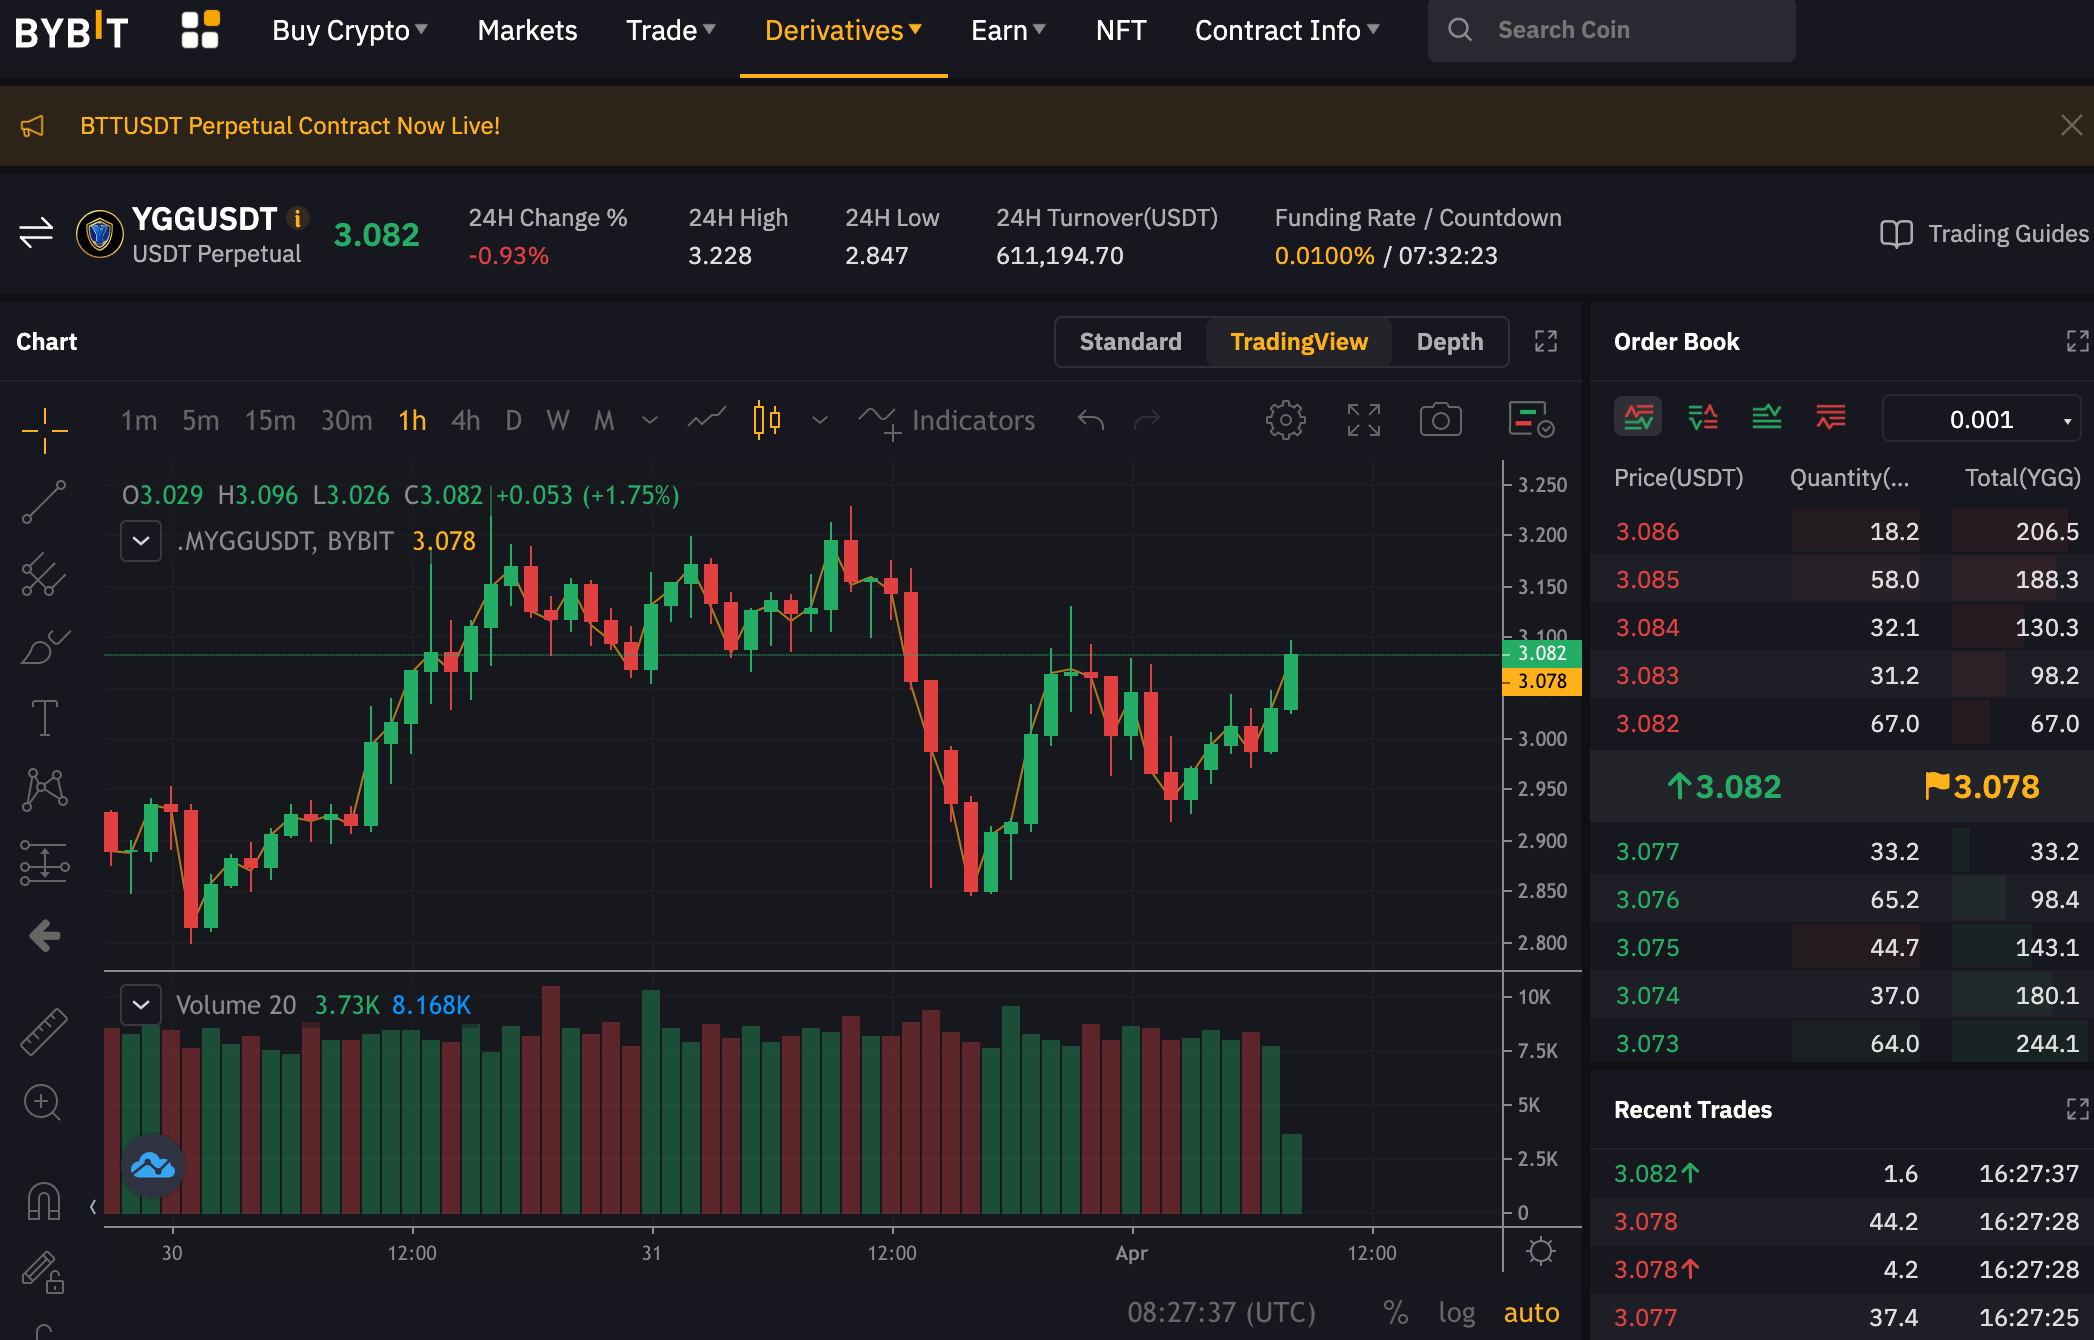Activate the zoom in tool

(42, 1103)
